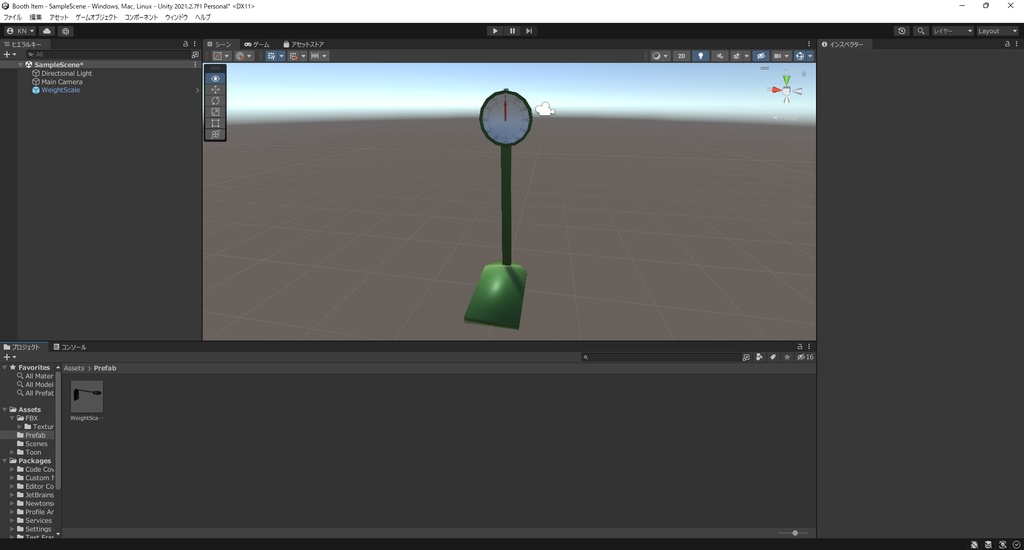1024x550 pixels.
Task: Click search by label tag icon
Action: 773,357
